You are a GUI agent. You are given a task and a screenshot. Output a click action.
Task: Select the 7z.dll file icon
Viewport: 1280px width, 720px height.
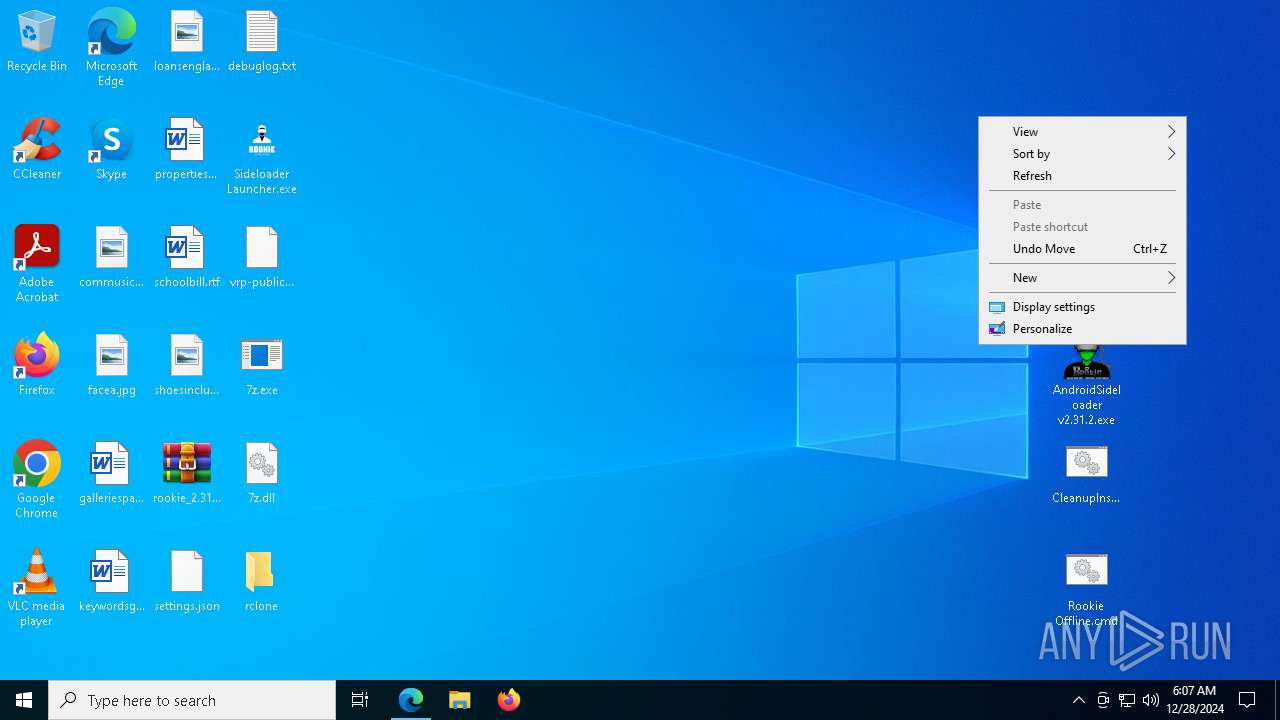click(262, 474)
